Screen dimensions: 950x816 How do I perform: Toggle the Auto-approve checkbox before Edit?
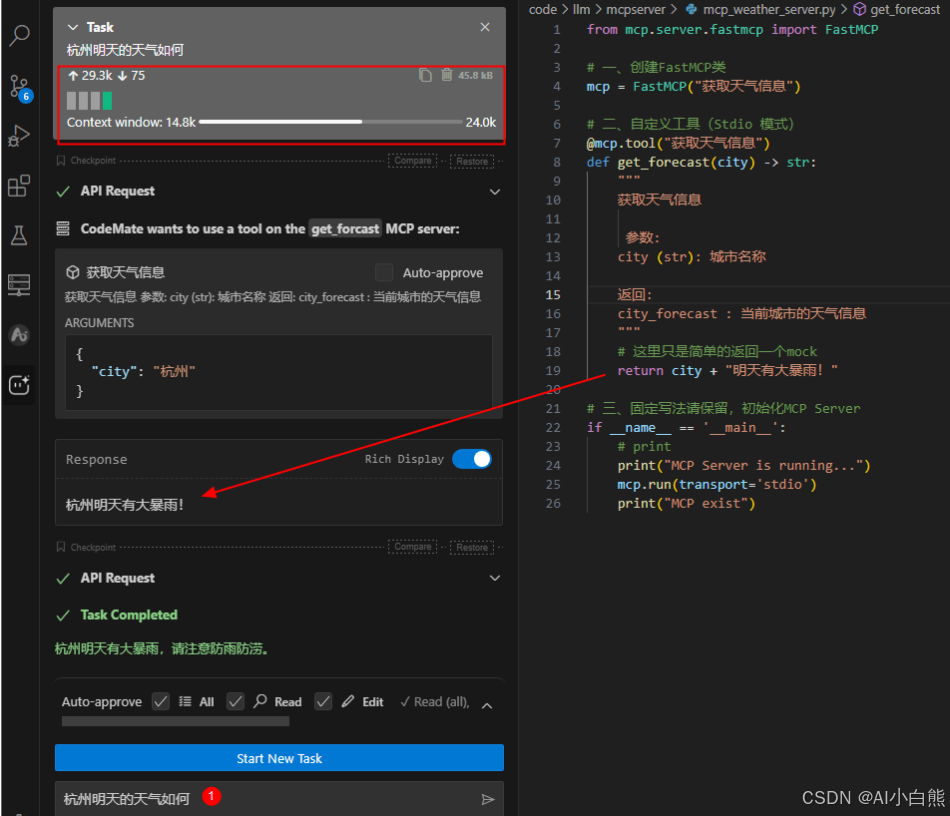pos(323,702)
